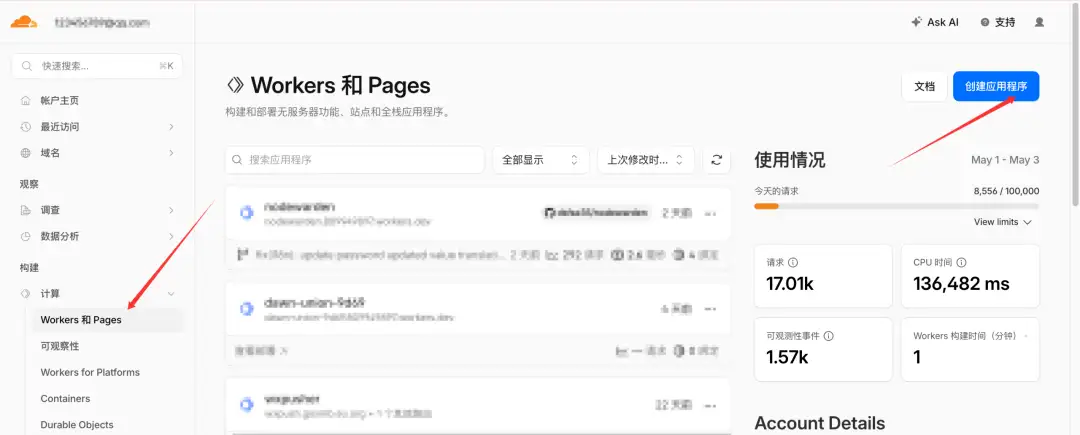The width and height of the screenshot is (1080, 435).
Task: Click the Workers 和 Pages heading icon
Action: (235, 85)
